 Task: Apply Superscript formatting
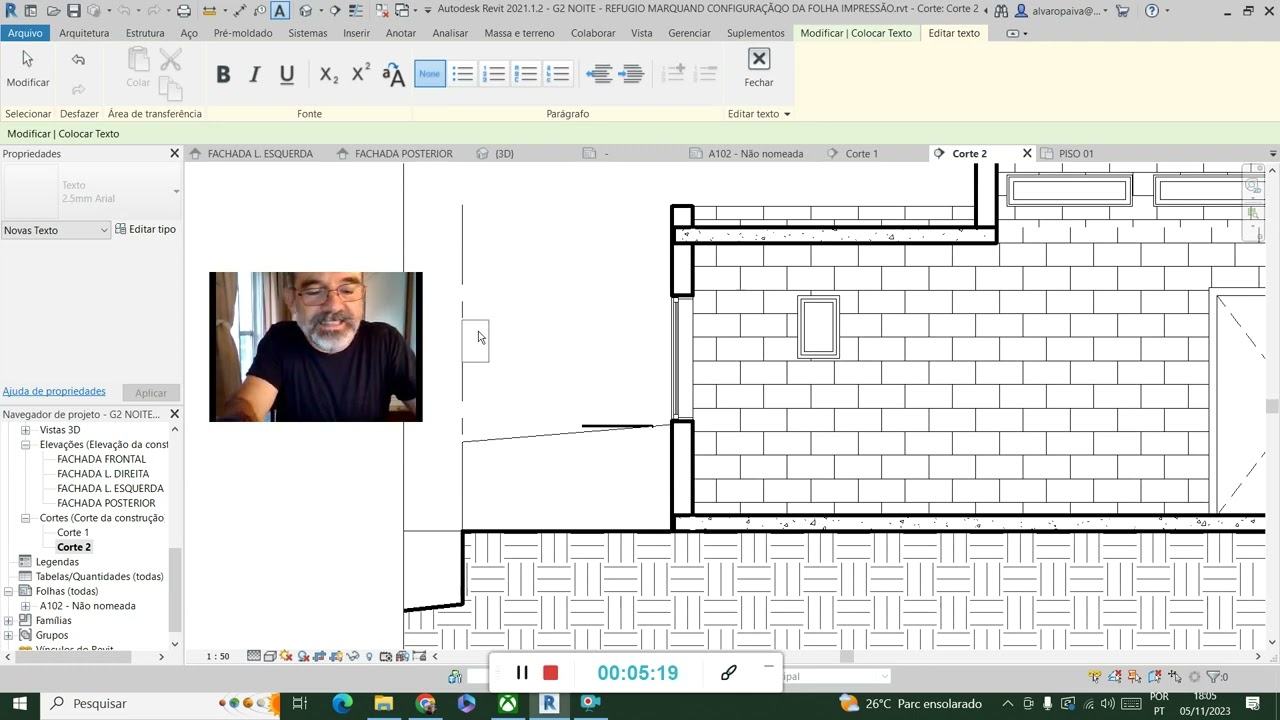pos(361,73)
